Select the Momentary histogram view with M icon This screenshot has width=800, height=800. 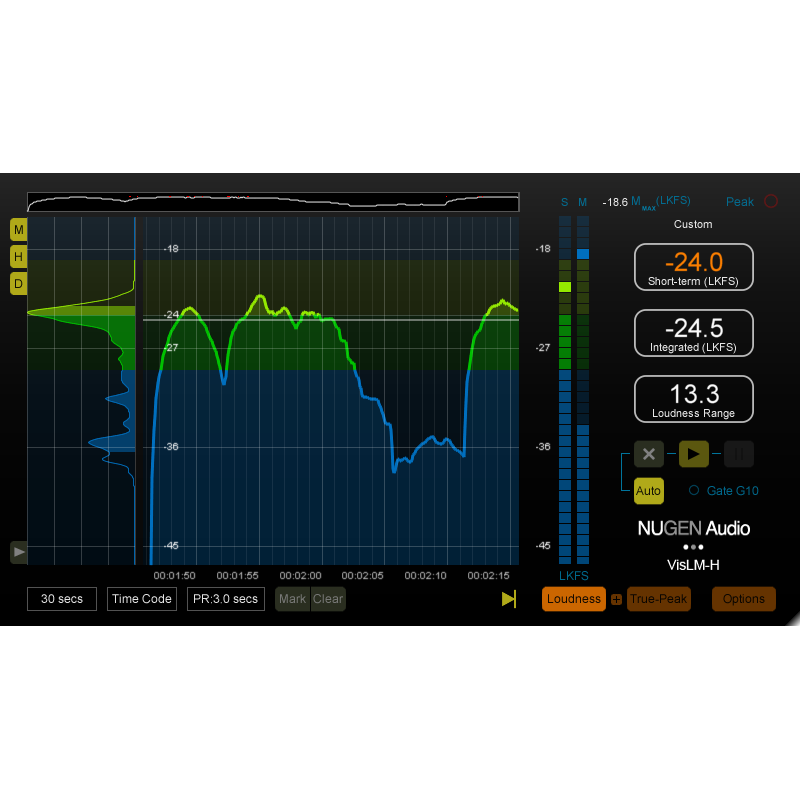click(18, 230)
